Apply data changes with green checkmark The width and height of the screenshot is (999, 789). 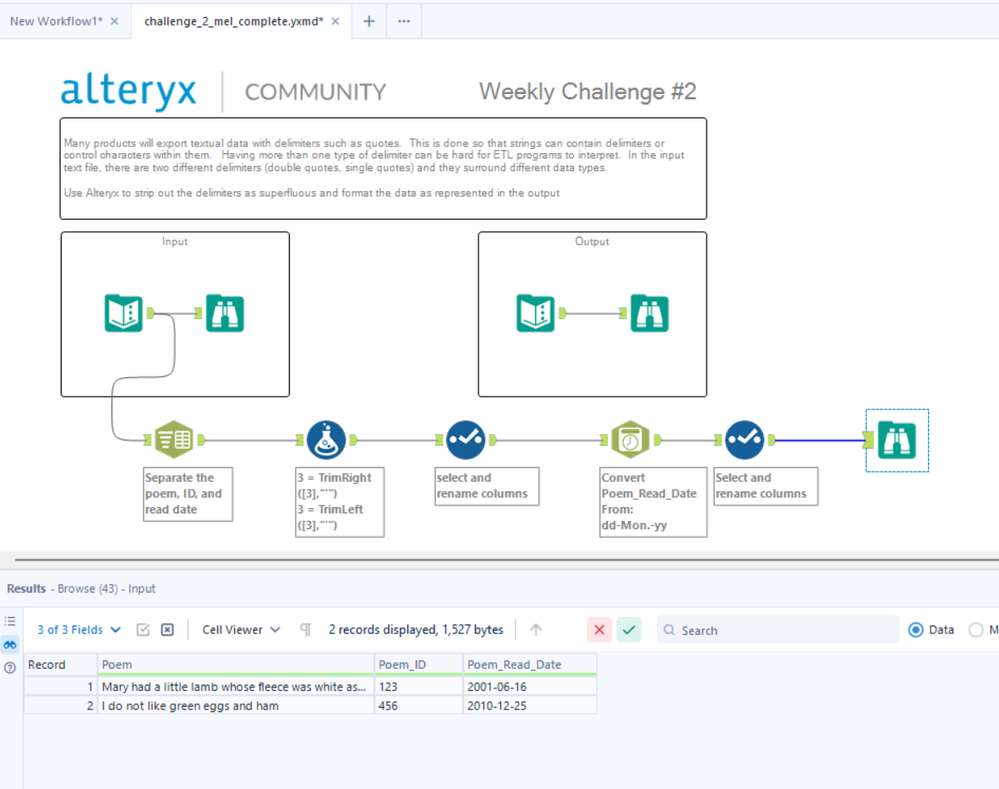click(629, 630)
